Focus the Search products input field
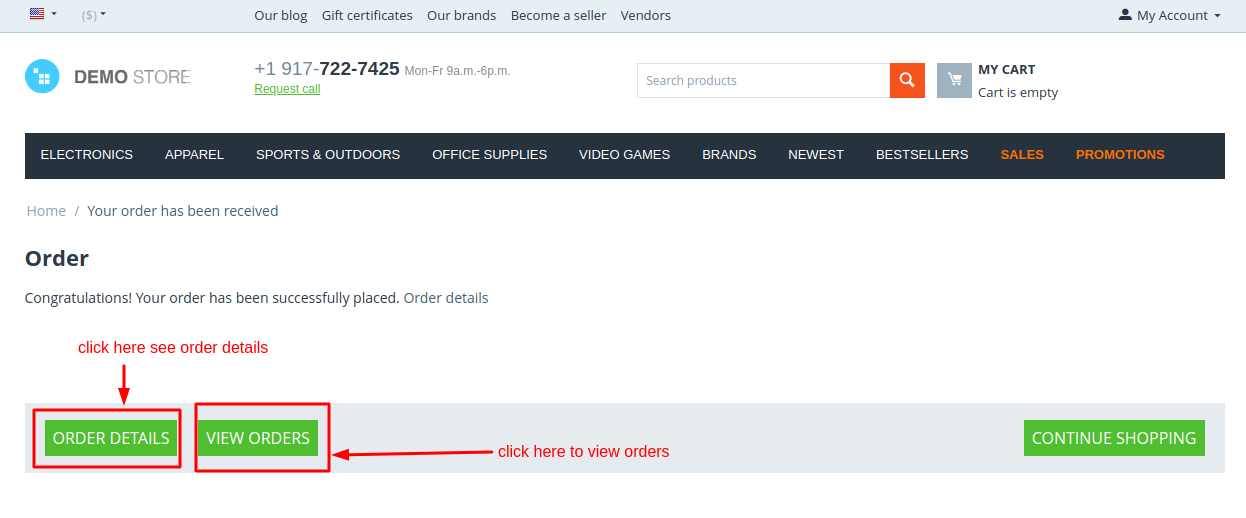 click(x=762, y=80)
